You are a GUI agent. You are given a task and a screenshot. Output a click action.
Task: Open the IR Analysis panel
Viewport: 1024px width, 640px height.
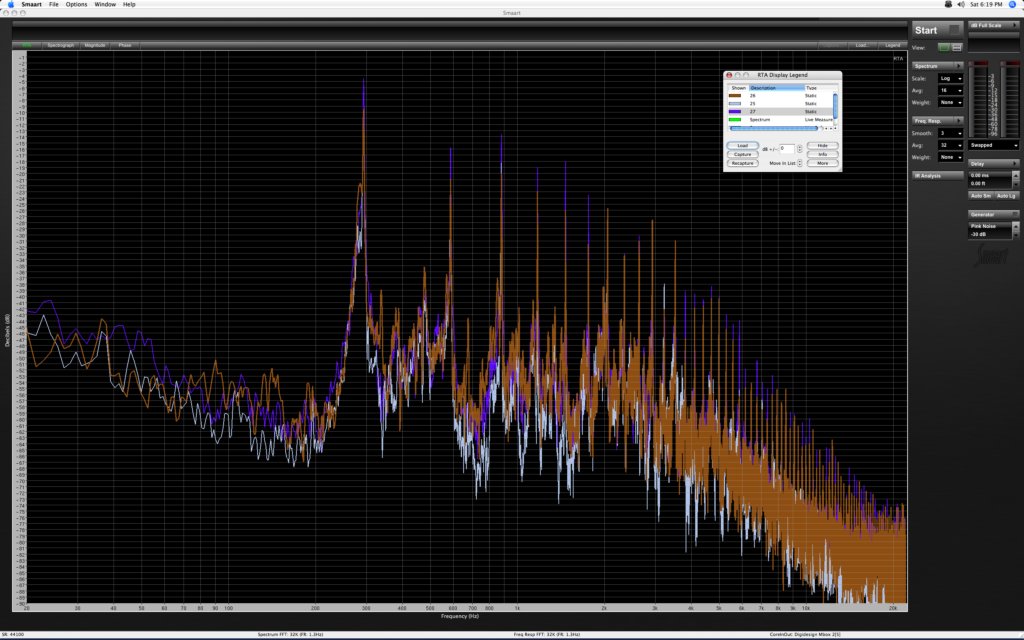pos(937,176)
